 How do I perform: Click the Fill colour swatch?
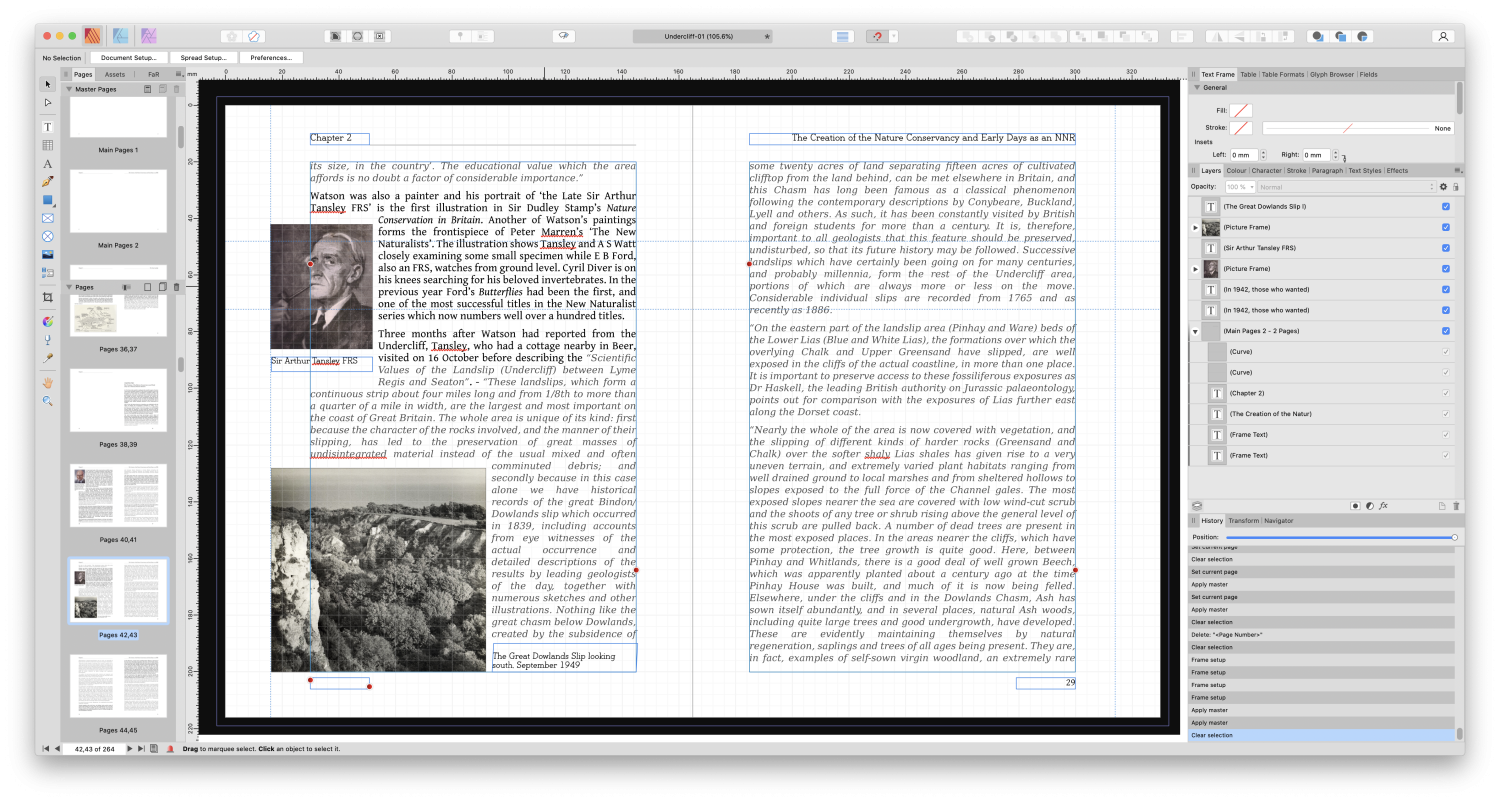click(x=1241, y=110)
